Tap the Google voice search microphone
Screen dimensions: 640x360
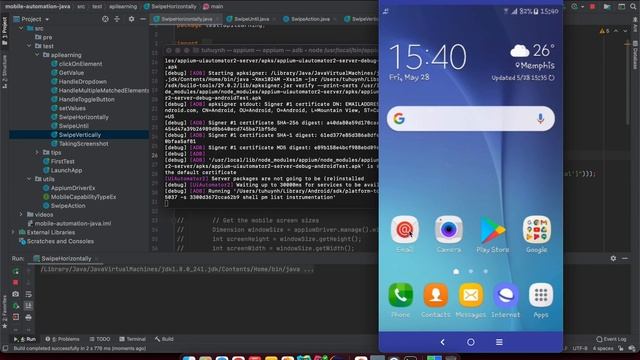point(540,119)
